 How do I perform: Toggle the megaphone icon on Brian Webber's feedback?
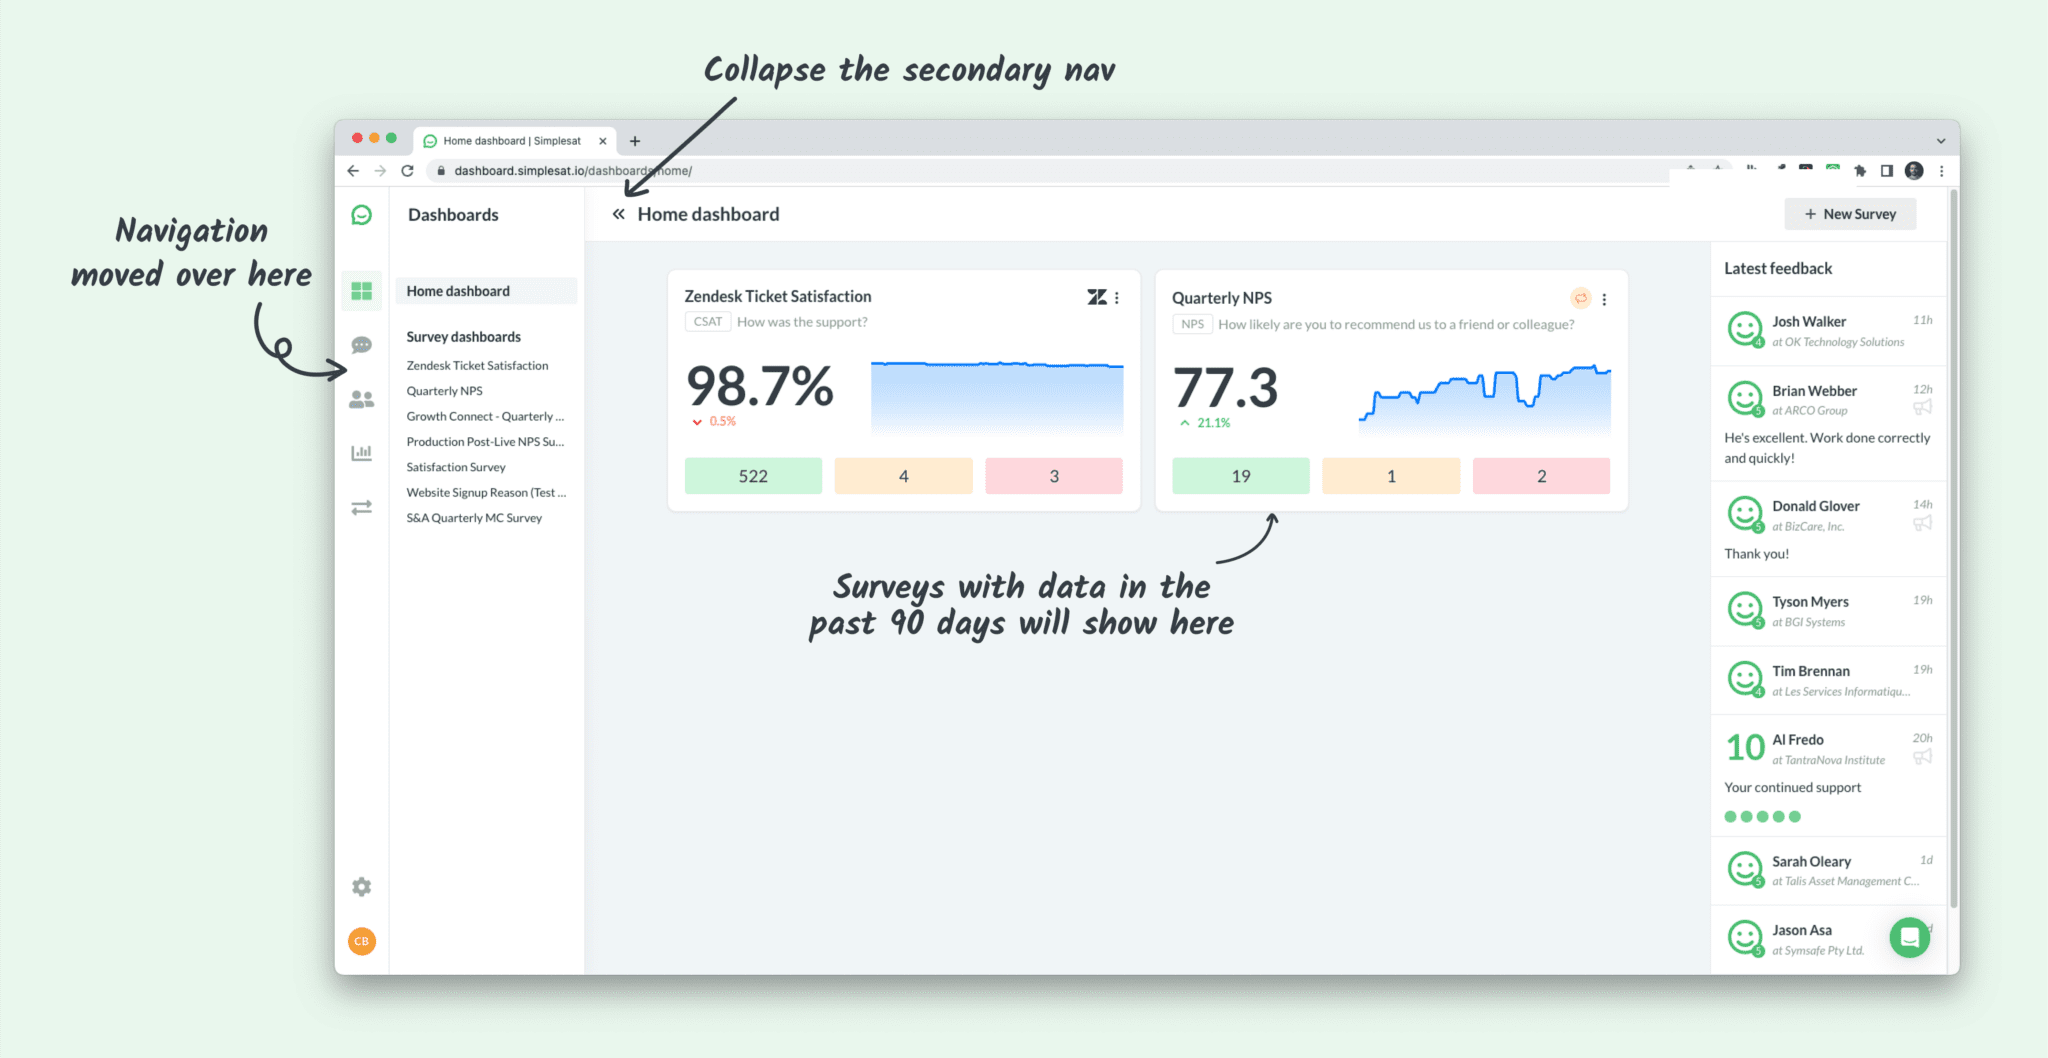[x=1923, y=407]
